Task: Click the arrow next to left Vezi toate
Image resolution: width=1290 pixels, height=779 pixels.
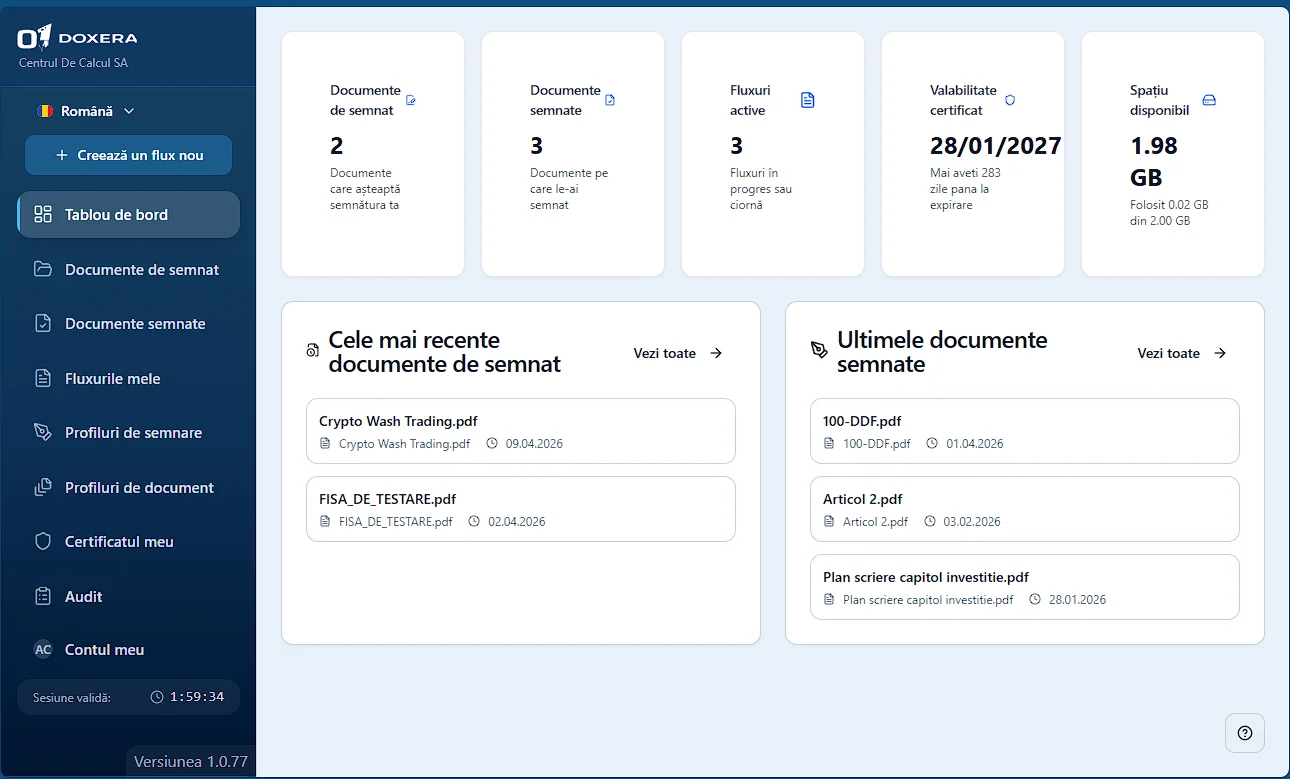Action: point(716,353)
